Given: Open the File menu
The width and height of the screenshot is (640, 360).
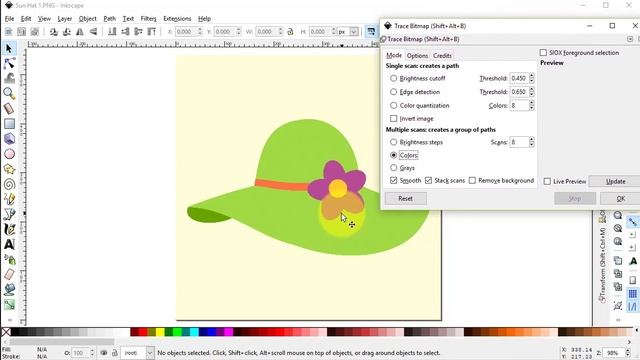Looking at the screenshot, I should (x=9, y=19).
